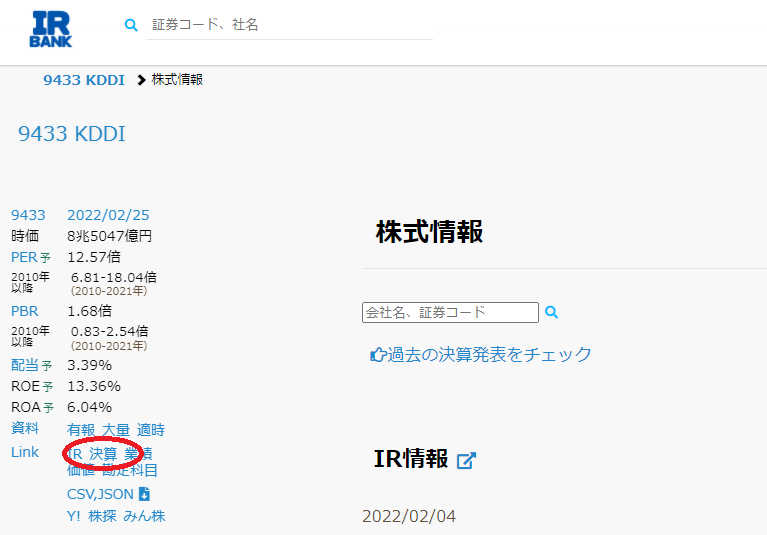Click the 資料 link
This screenshot has width=767, height=535.
[x=24, y=428]
